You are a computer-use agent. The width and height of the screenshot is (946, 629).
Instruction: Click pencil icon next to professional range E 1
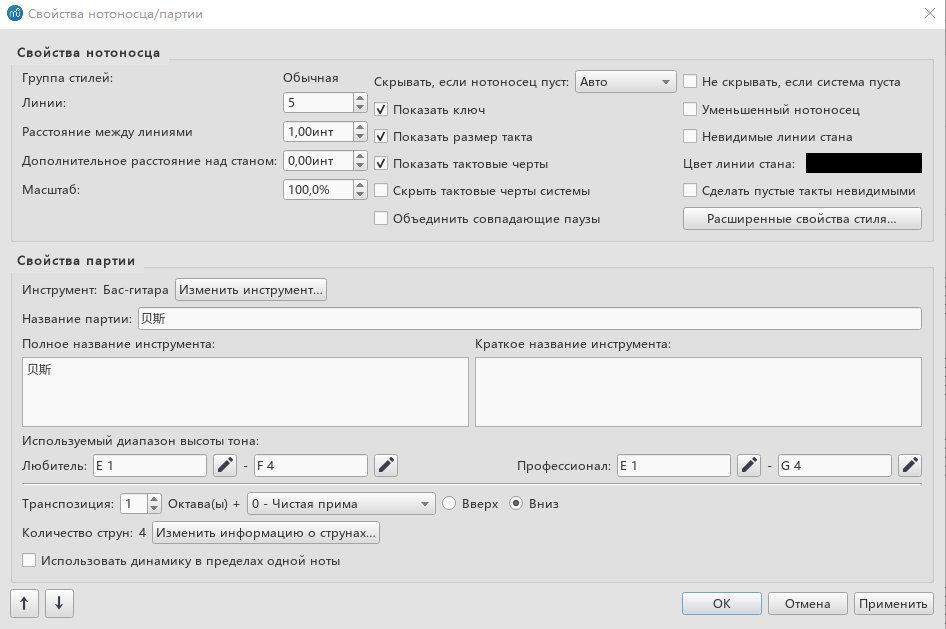[748, 465]
